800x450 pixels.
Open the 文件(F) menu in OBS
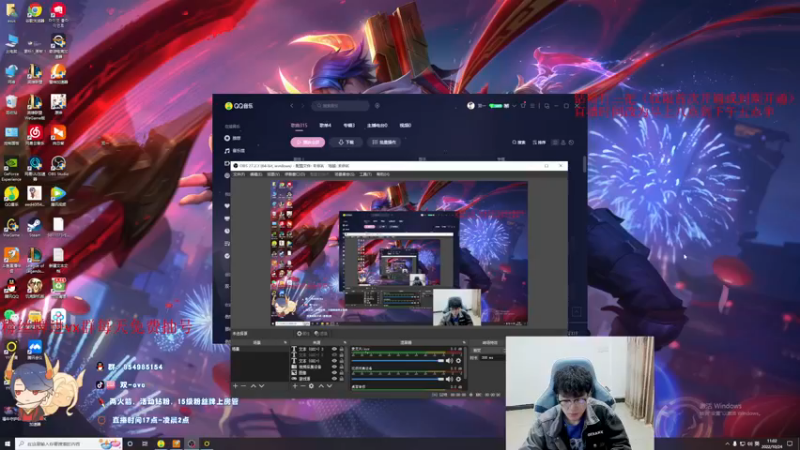coord(239,174)
